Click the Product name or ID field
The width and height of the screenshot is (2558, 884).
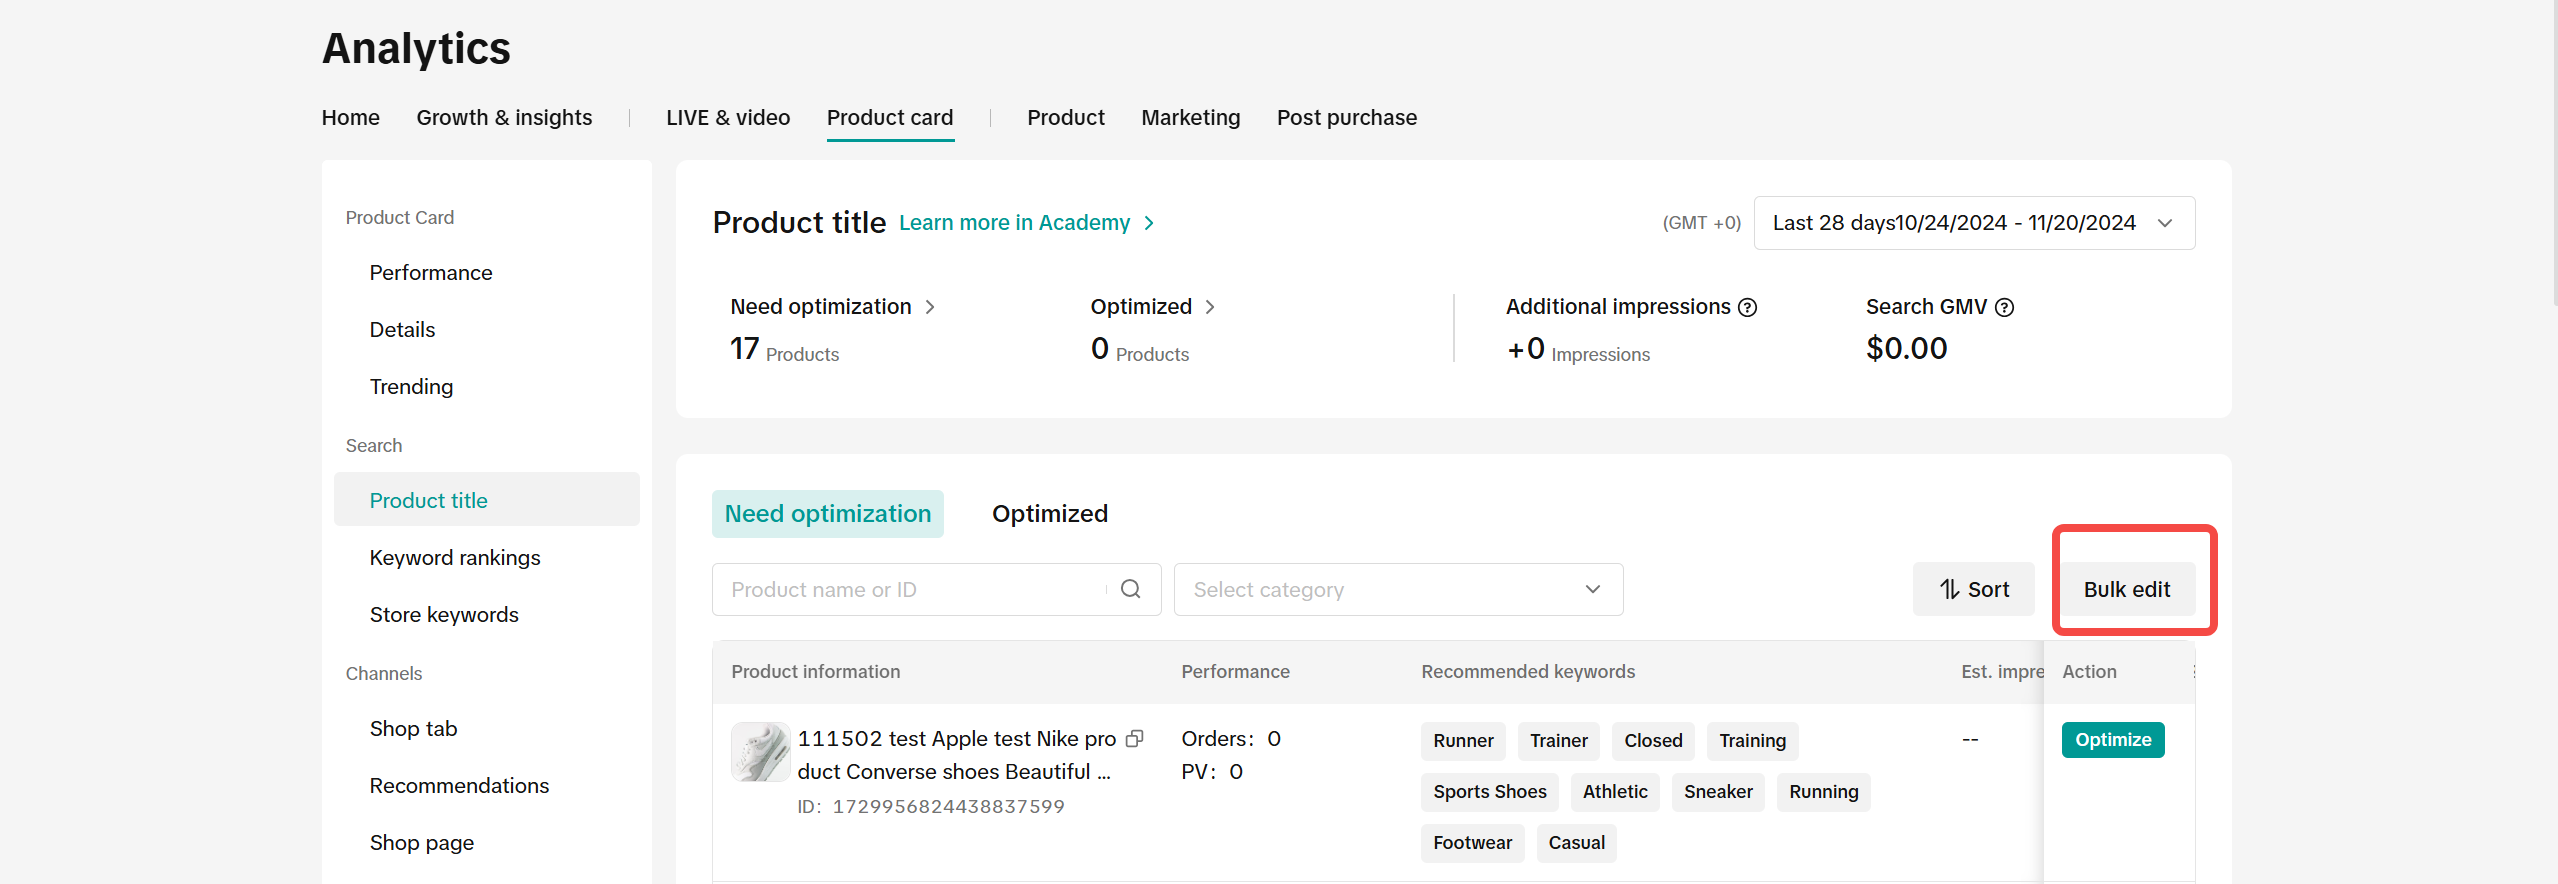click(x=915, y=590)
